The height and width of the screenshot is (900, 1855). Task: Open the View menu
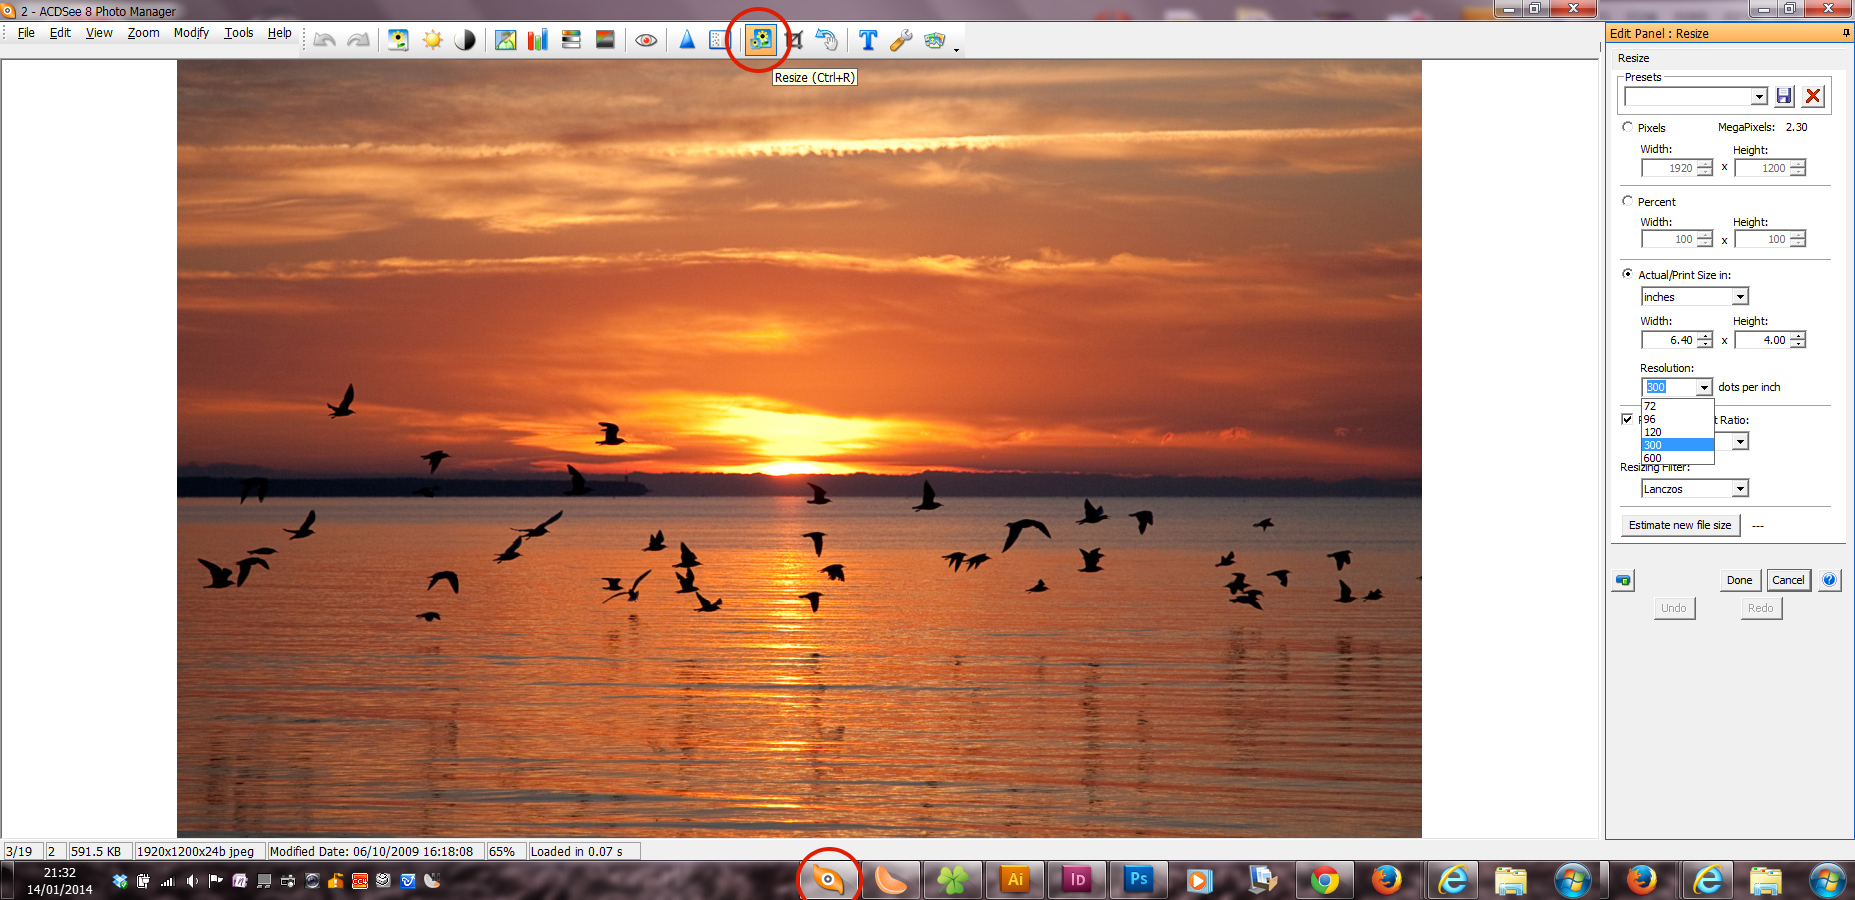pos(99,33)
